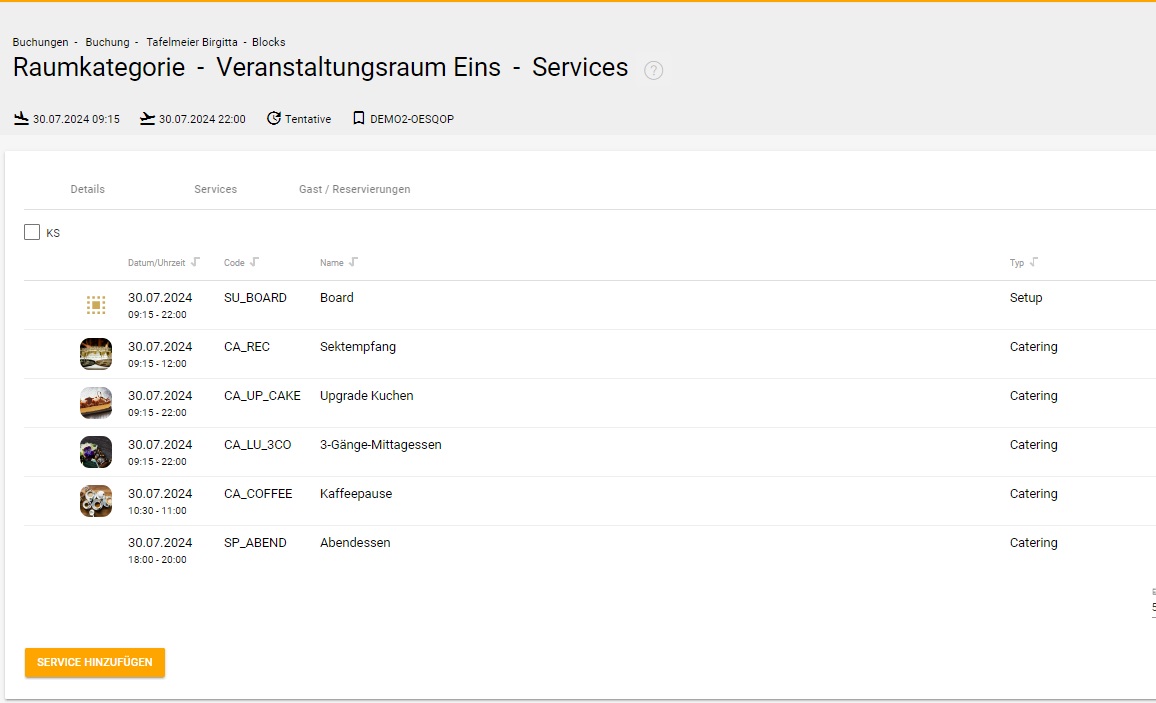Click the Kaffeepause service name

356,494
